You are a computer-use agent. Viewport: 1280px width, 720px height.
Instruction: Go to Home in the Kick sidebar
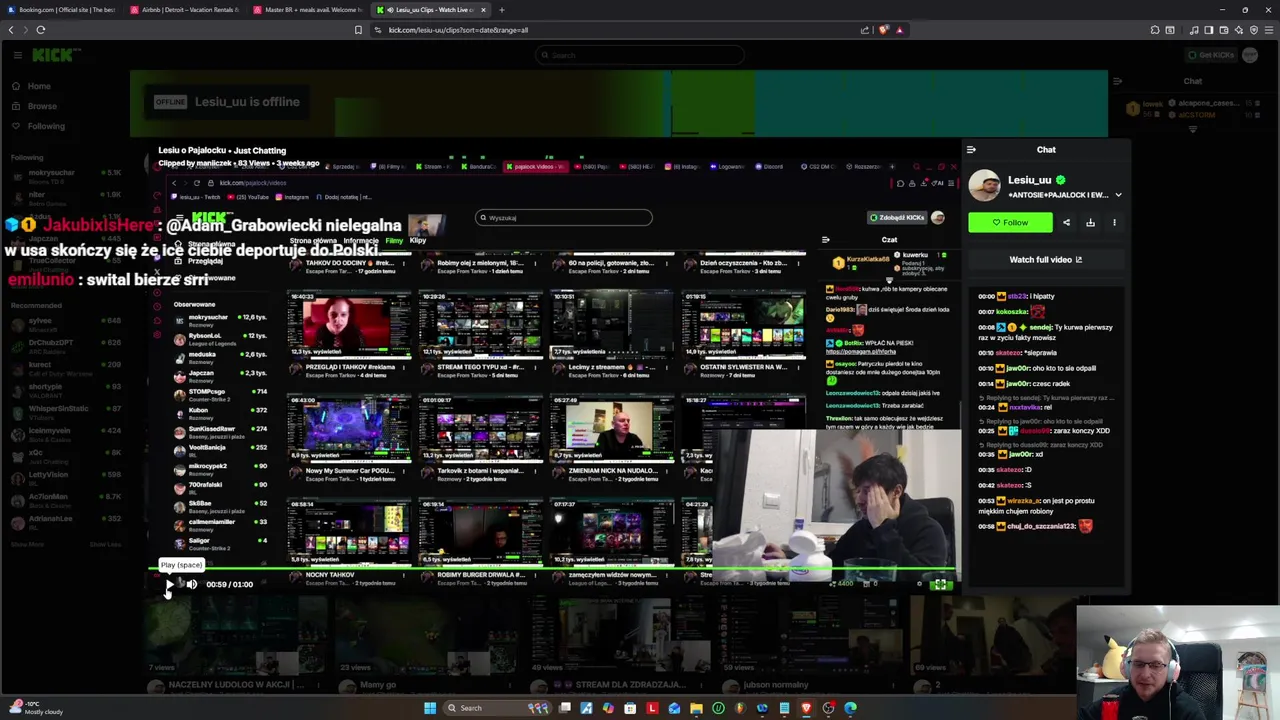[39, 86]
